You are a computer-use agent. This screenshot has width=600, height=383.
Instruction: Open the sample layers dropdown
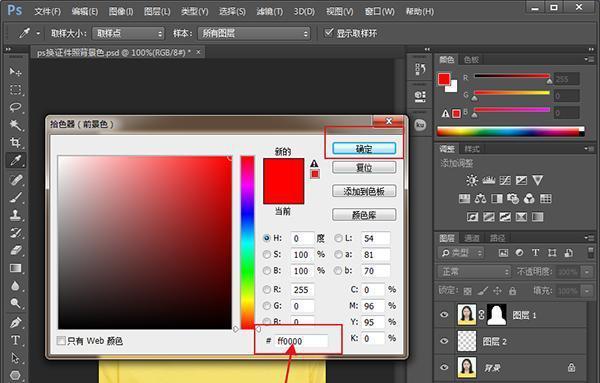254,34
